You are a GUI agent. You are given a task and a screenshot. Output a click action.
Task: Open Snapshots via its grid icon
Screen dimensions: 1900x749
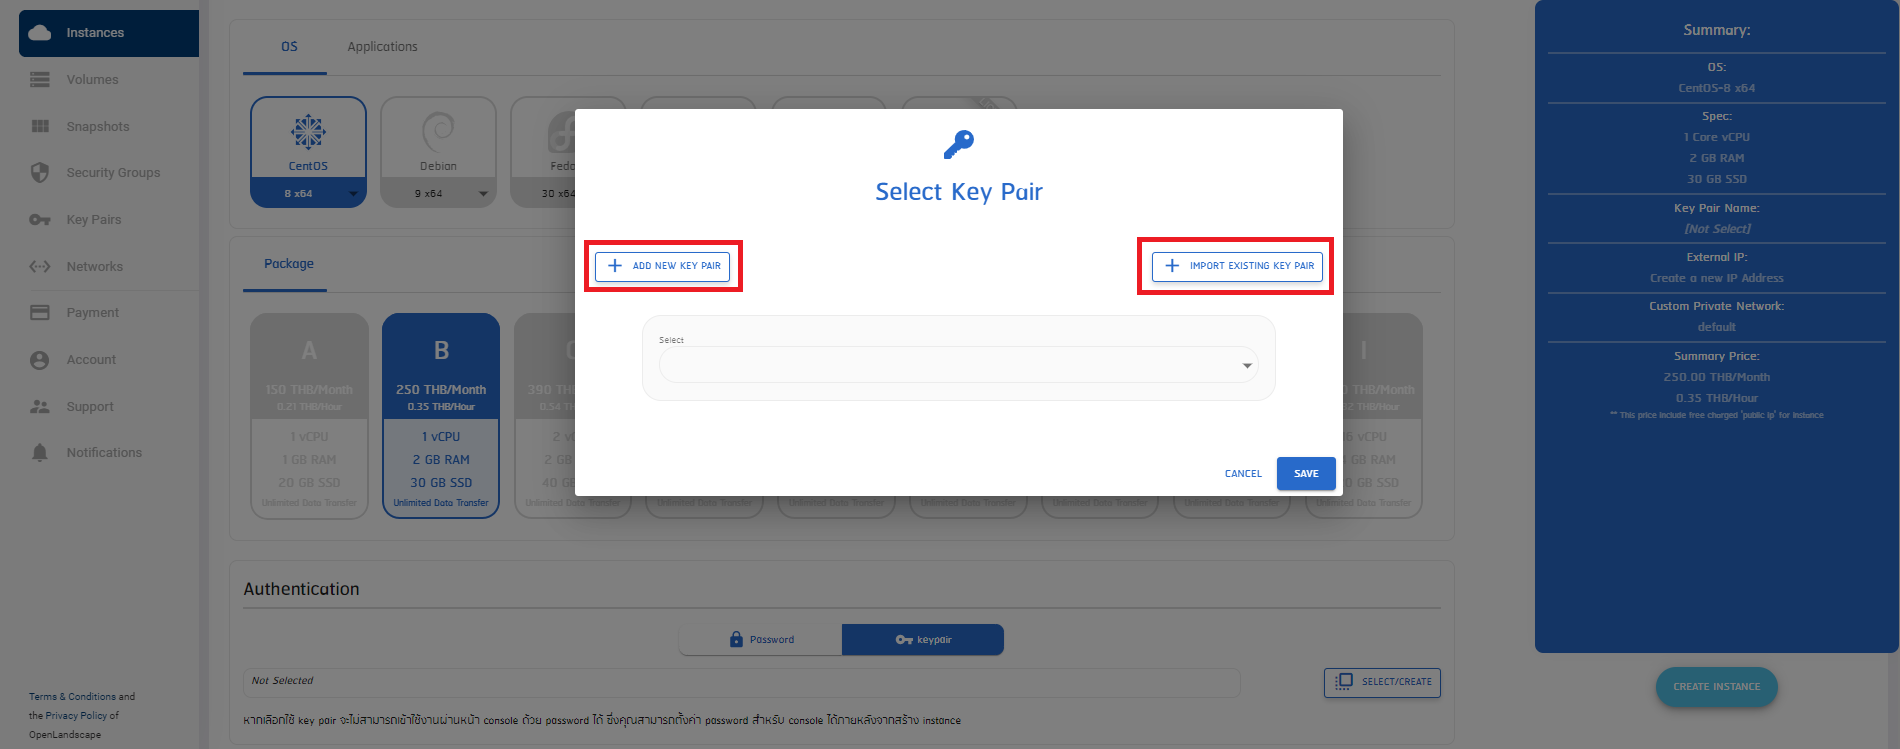click(x=40, y=127)
